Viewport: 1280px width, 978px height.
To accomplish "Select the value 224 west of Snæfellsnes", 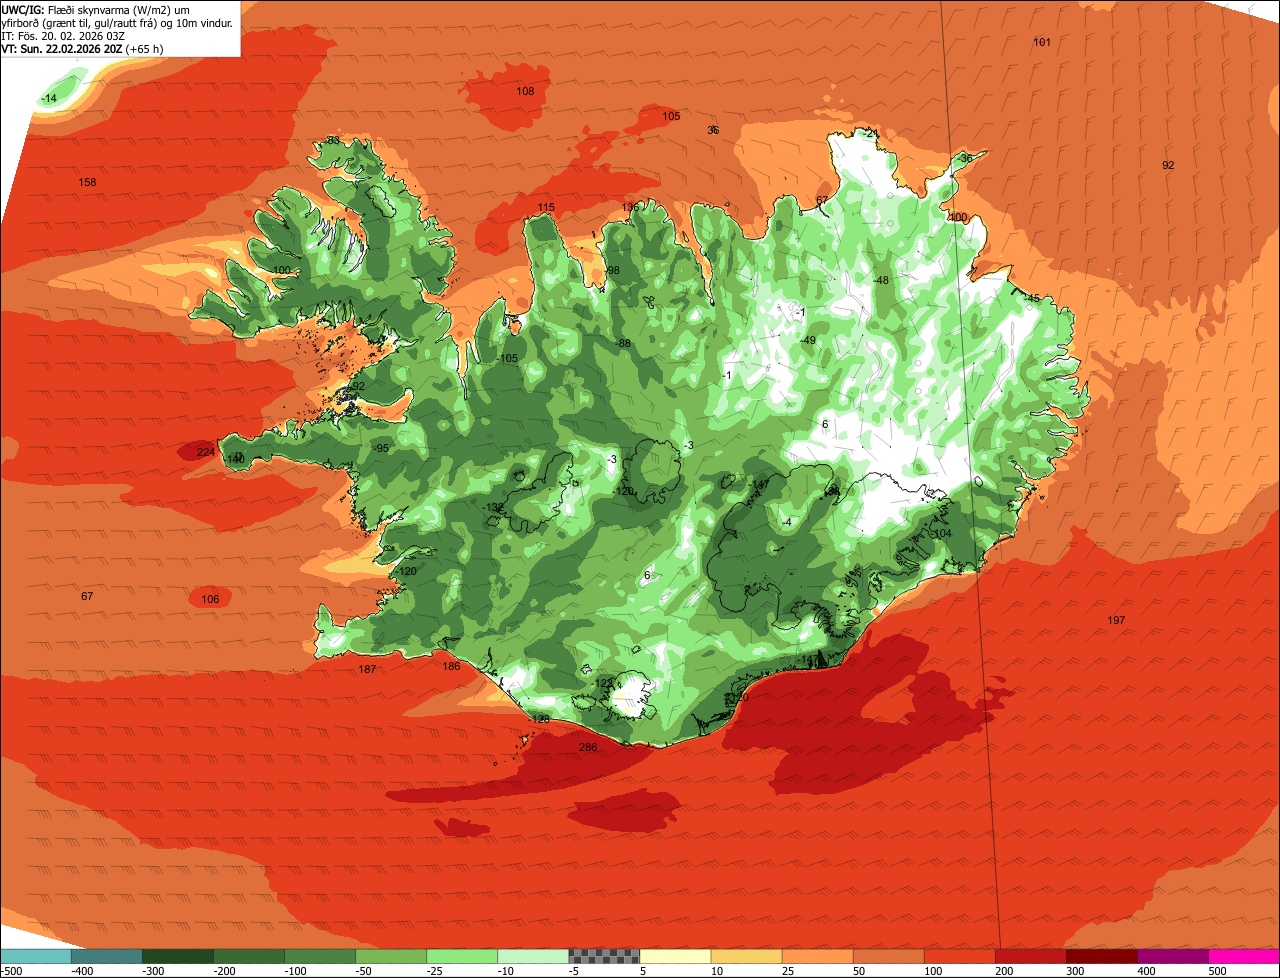I will pyautogui.click(x=206, y=452).
